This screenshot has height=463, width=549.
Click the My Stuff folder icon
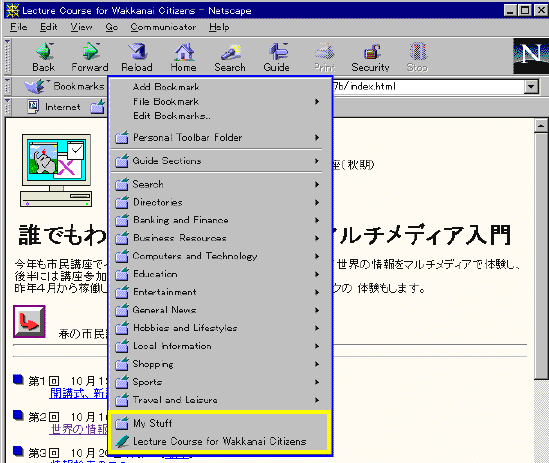pyautogui.click(x=122, y=423)
